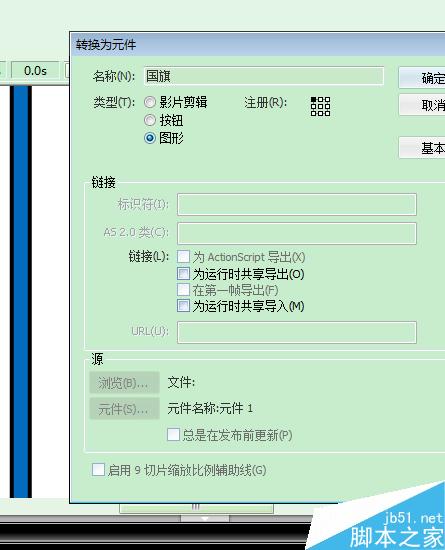Enable 在第一帧导出 checkbox
Viewport: 445px width, 550px height.
tap(183, 290)
